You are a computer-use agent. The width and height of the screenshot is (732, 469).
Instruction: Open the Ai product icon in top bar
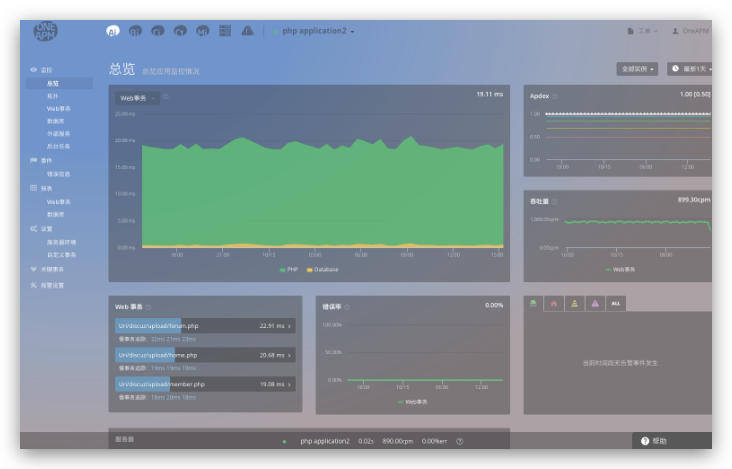113,31
